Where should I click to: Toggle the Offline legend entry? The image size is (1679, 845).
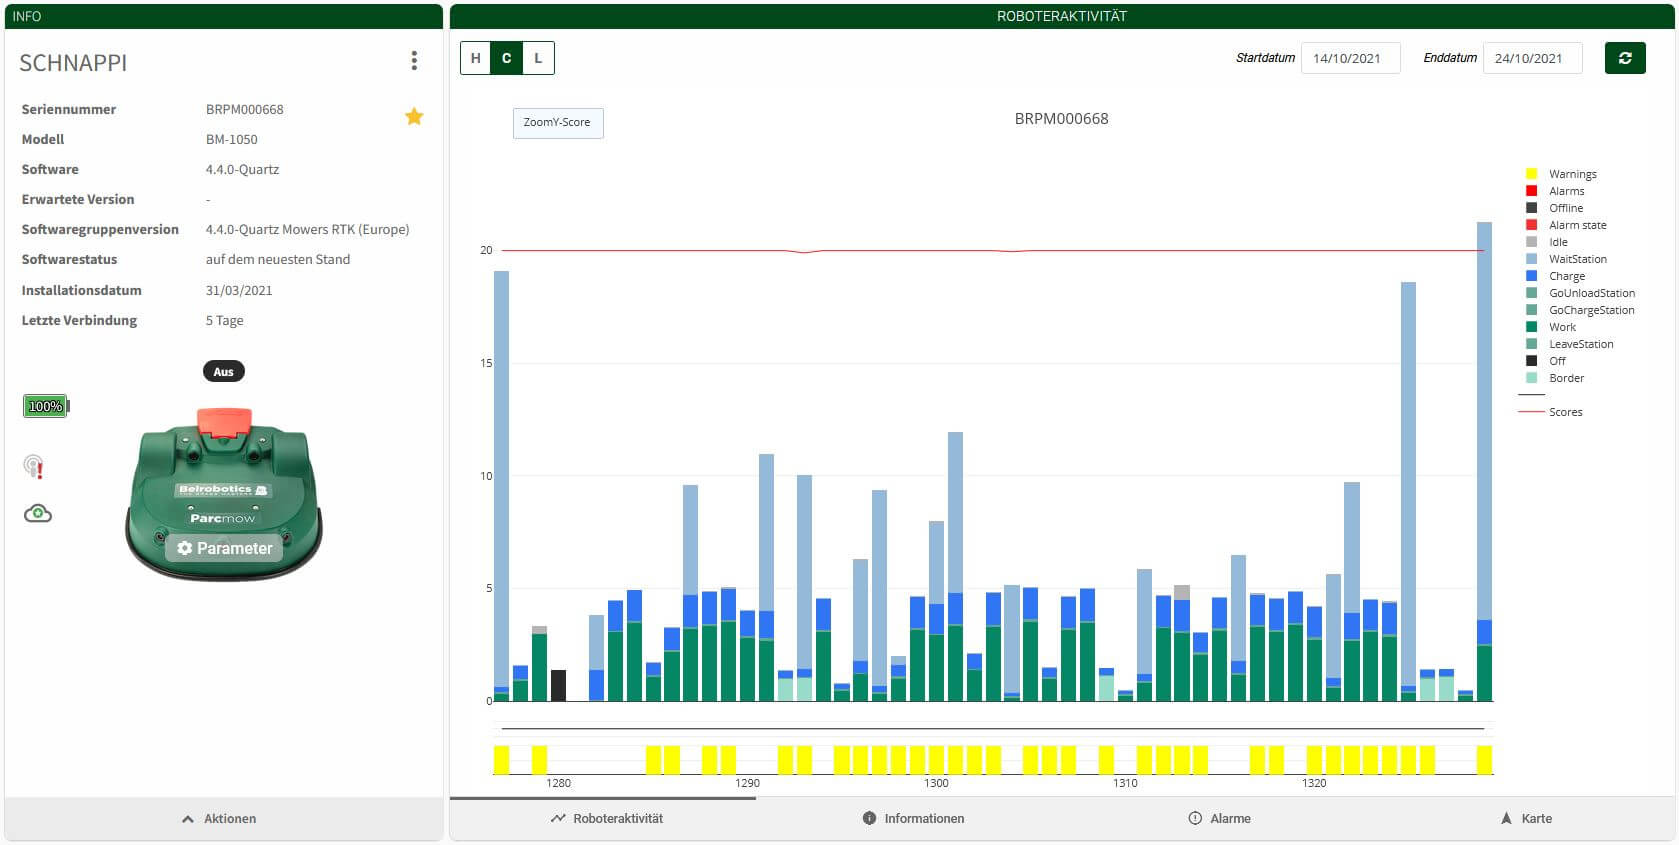tap(1555, 208)
